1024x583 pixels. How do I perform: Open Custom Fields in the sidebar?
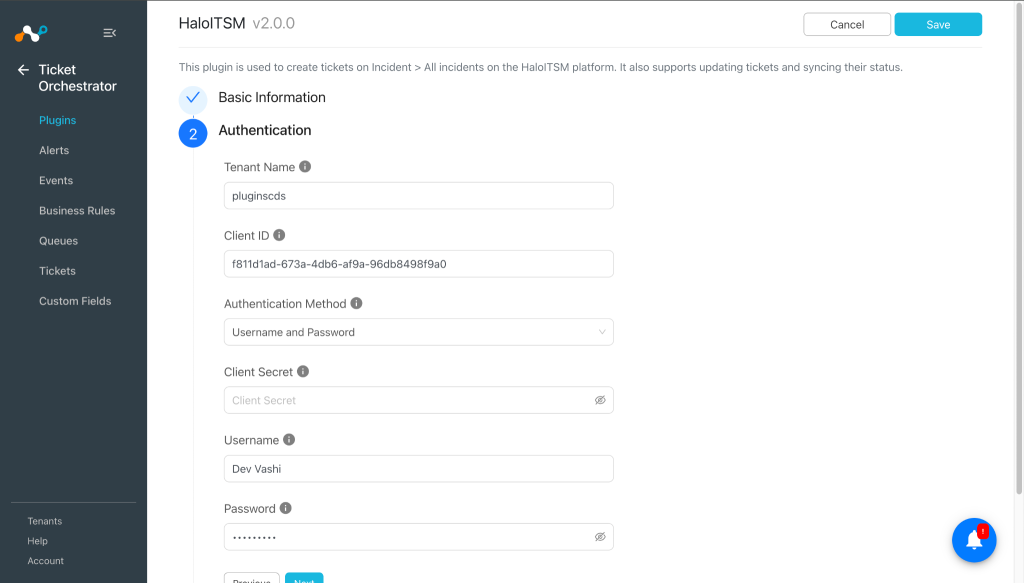(74, 301)
